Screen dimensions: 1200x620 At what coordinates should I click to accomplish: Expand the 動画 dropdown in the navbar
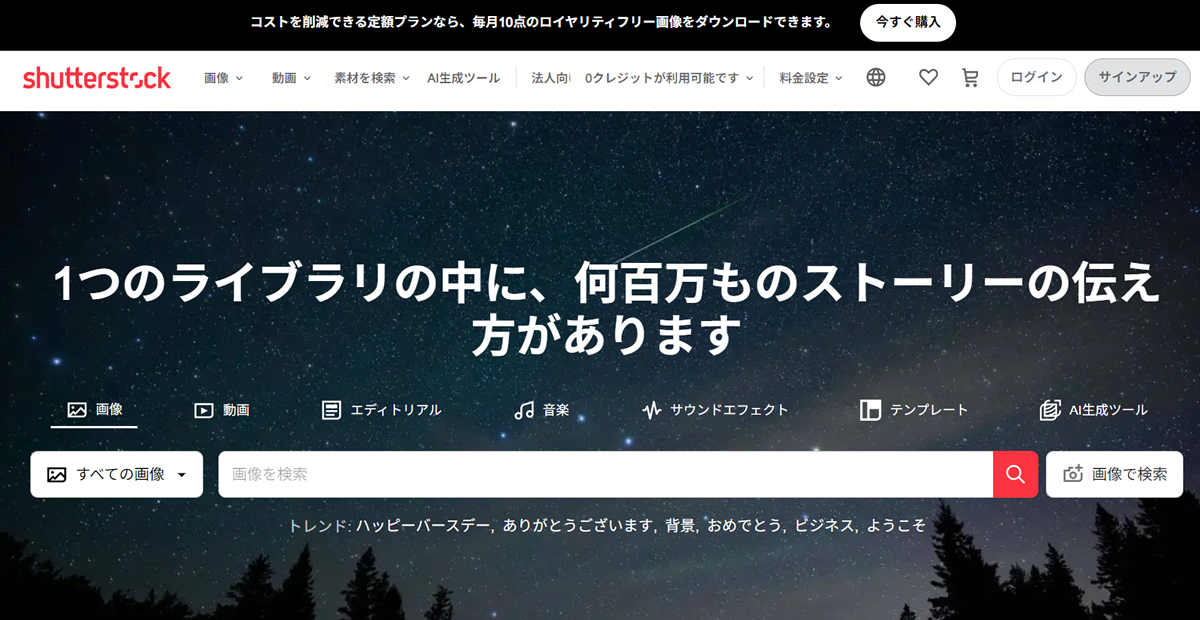(x=291, y=78)
